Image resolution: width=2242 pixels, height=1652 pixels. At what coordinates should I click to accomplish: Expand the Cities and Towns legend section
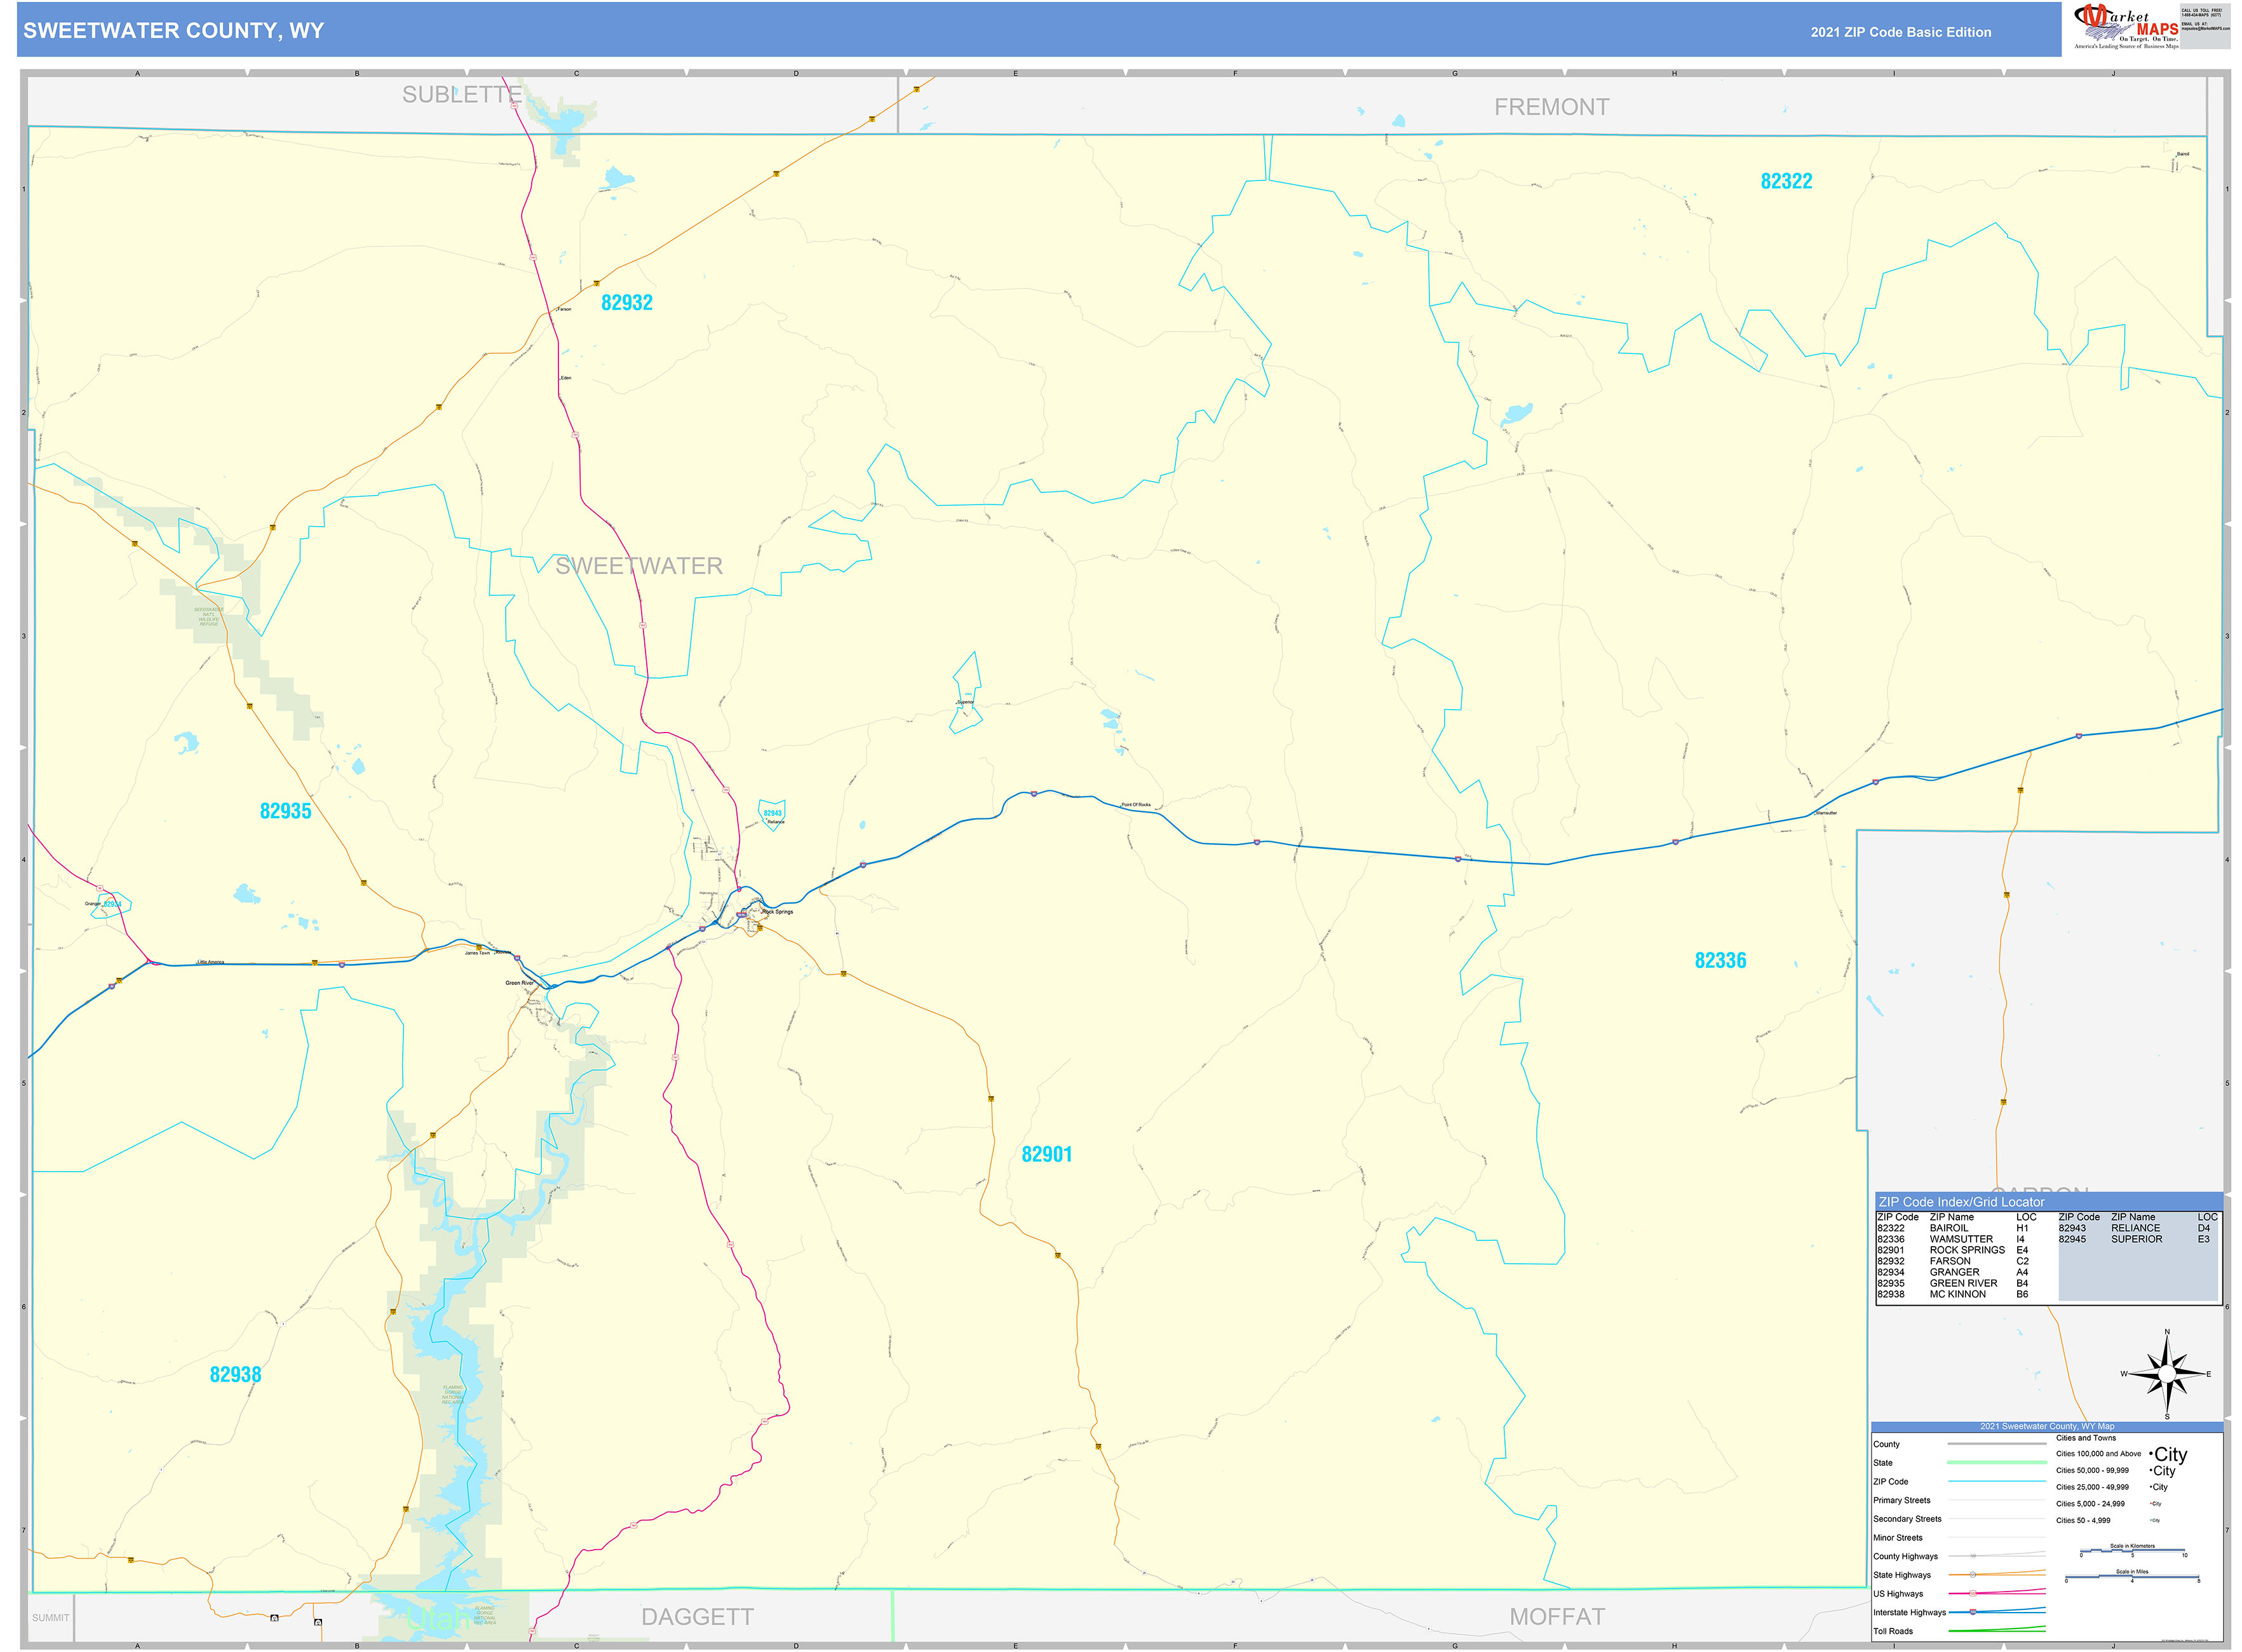click(x=2086, y=1438)
